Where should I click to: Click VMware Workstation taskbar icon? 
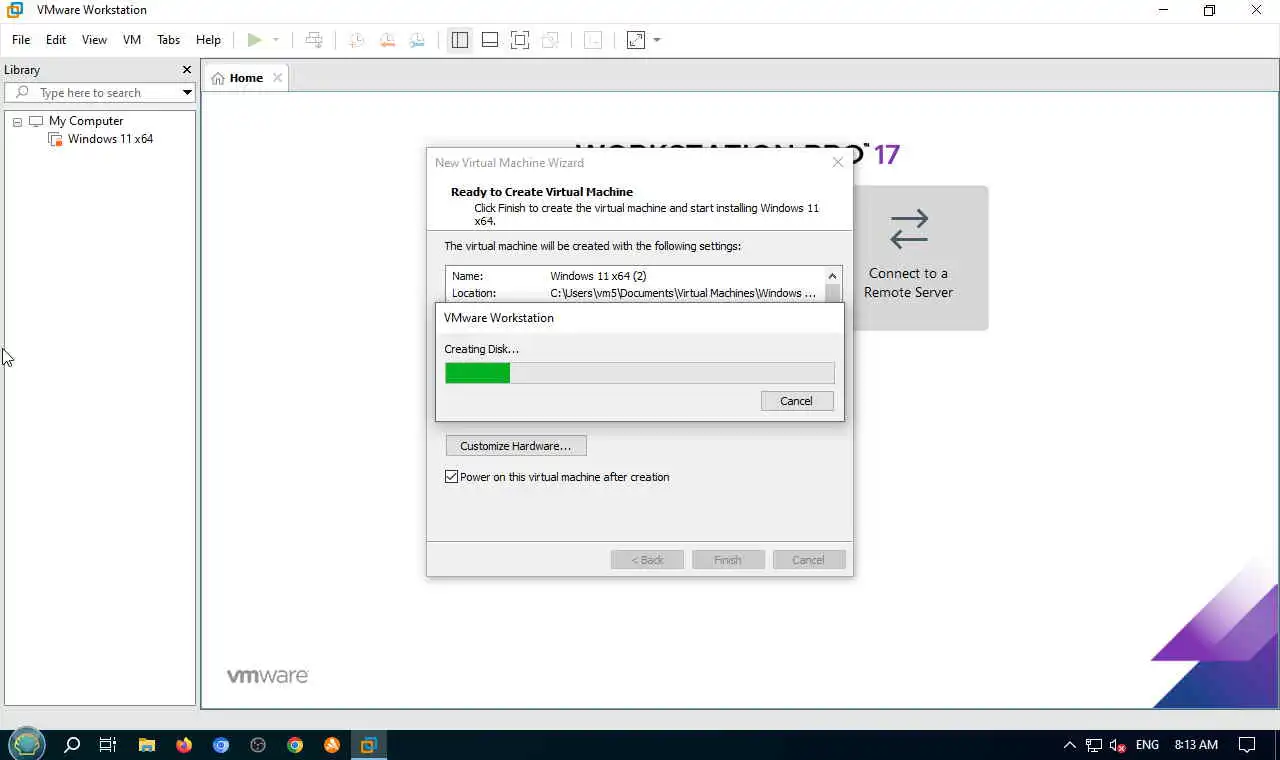click(x=368, y=745)
